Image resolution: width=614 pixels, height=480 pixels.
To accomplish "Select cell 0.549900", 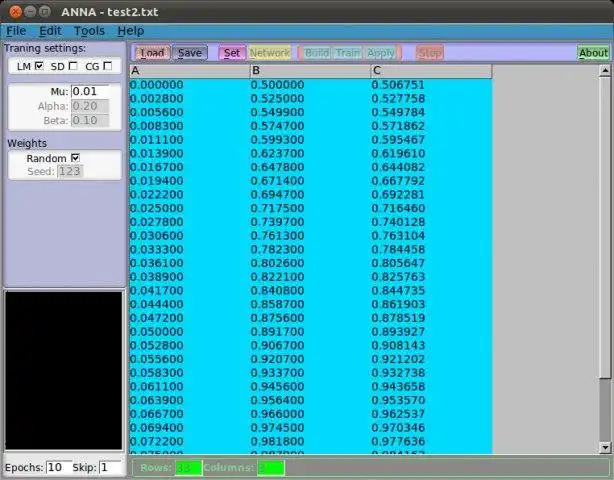I will (x=277, y=112).
